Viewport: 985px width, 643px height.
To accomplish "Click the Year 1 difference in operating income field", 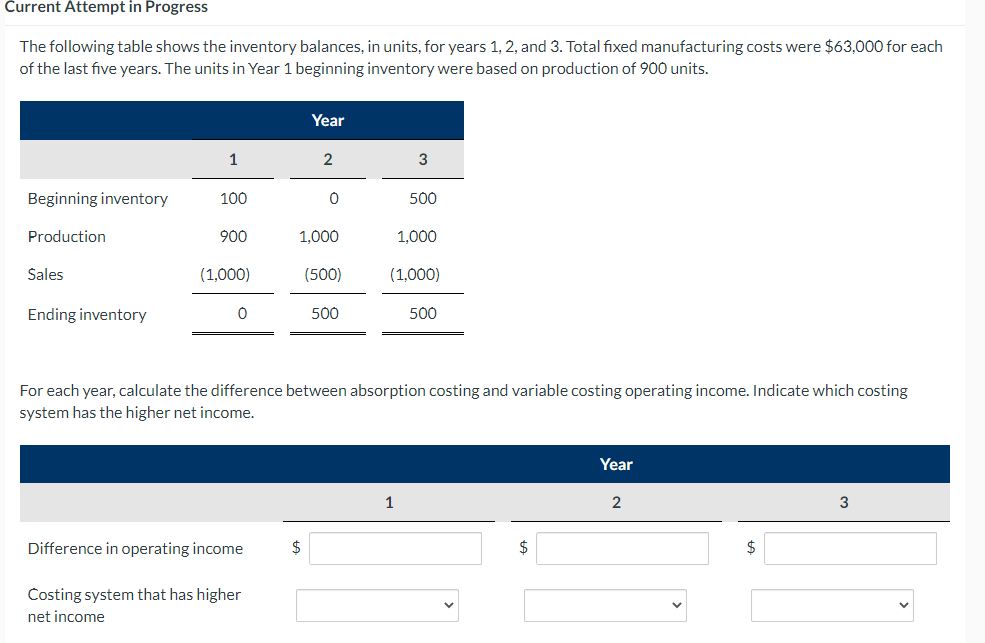I will click(x=395, y=548).
